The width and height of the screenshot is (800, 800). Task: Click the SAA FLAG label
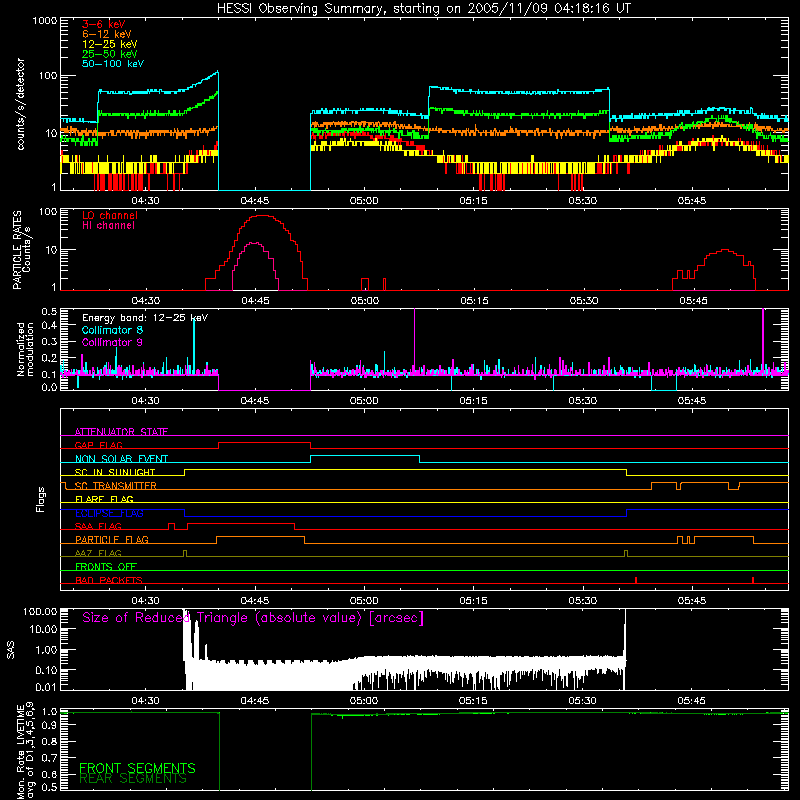click(x=98, y=526)
